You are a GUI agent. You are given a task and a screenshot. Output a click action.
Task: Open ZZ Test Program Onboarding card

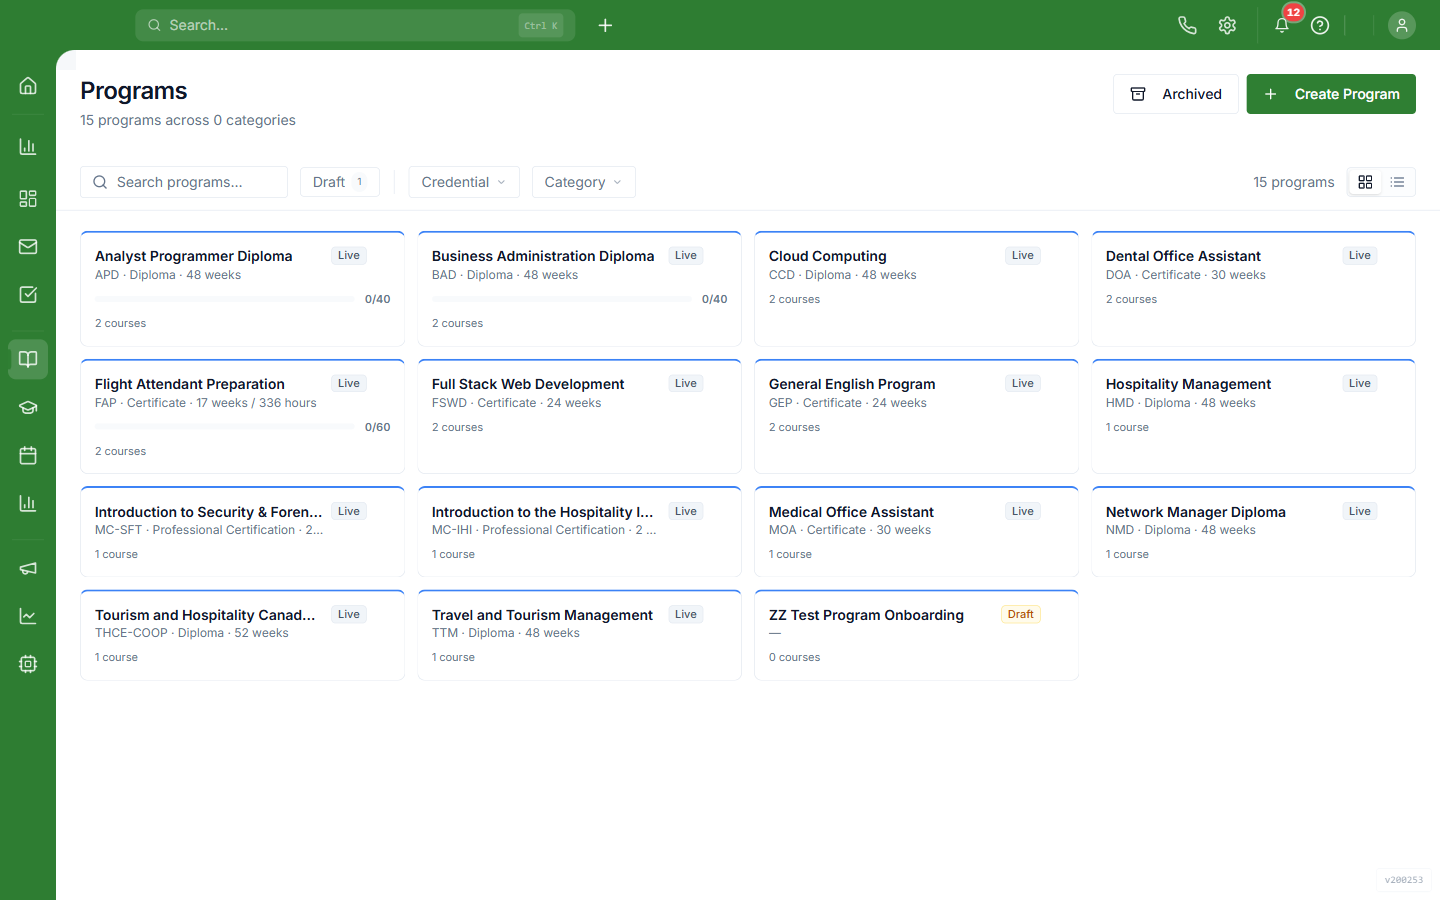(916, 635)
